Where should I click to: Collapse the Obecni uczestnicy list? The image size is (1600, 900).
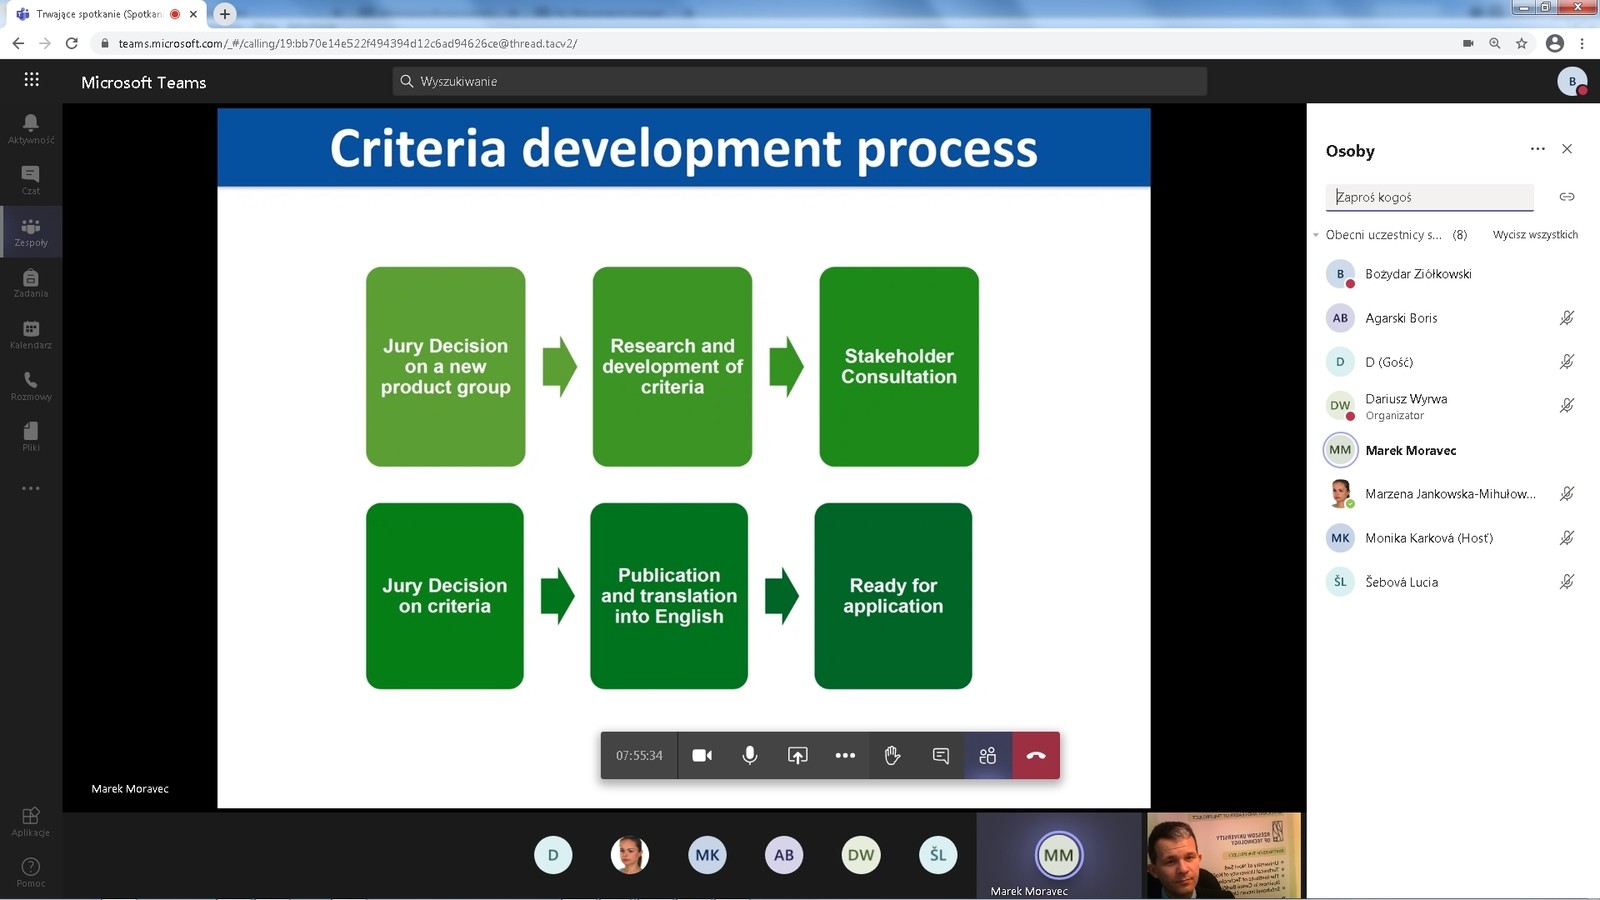(x=1316, y=235)
